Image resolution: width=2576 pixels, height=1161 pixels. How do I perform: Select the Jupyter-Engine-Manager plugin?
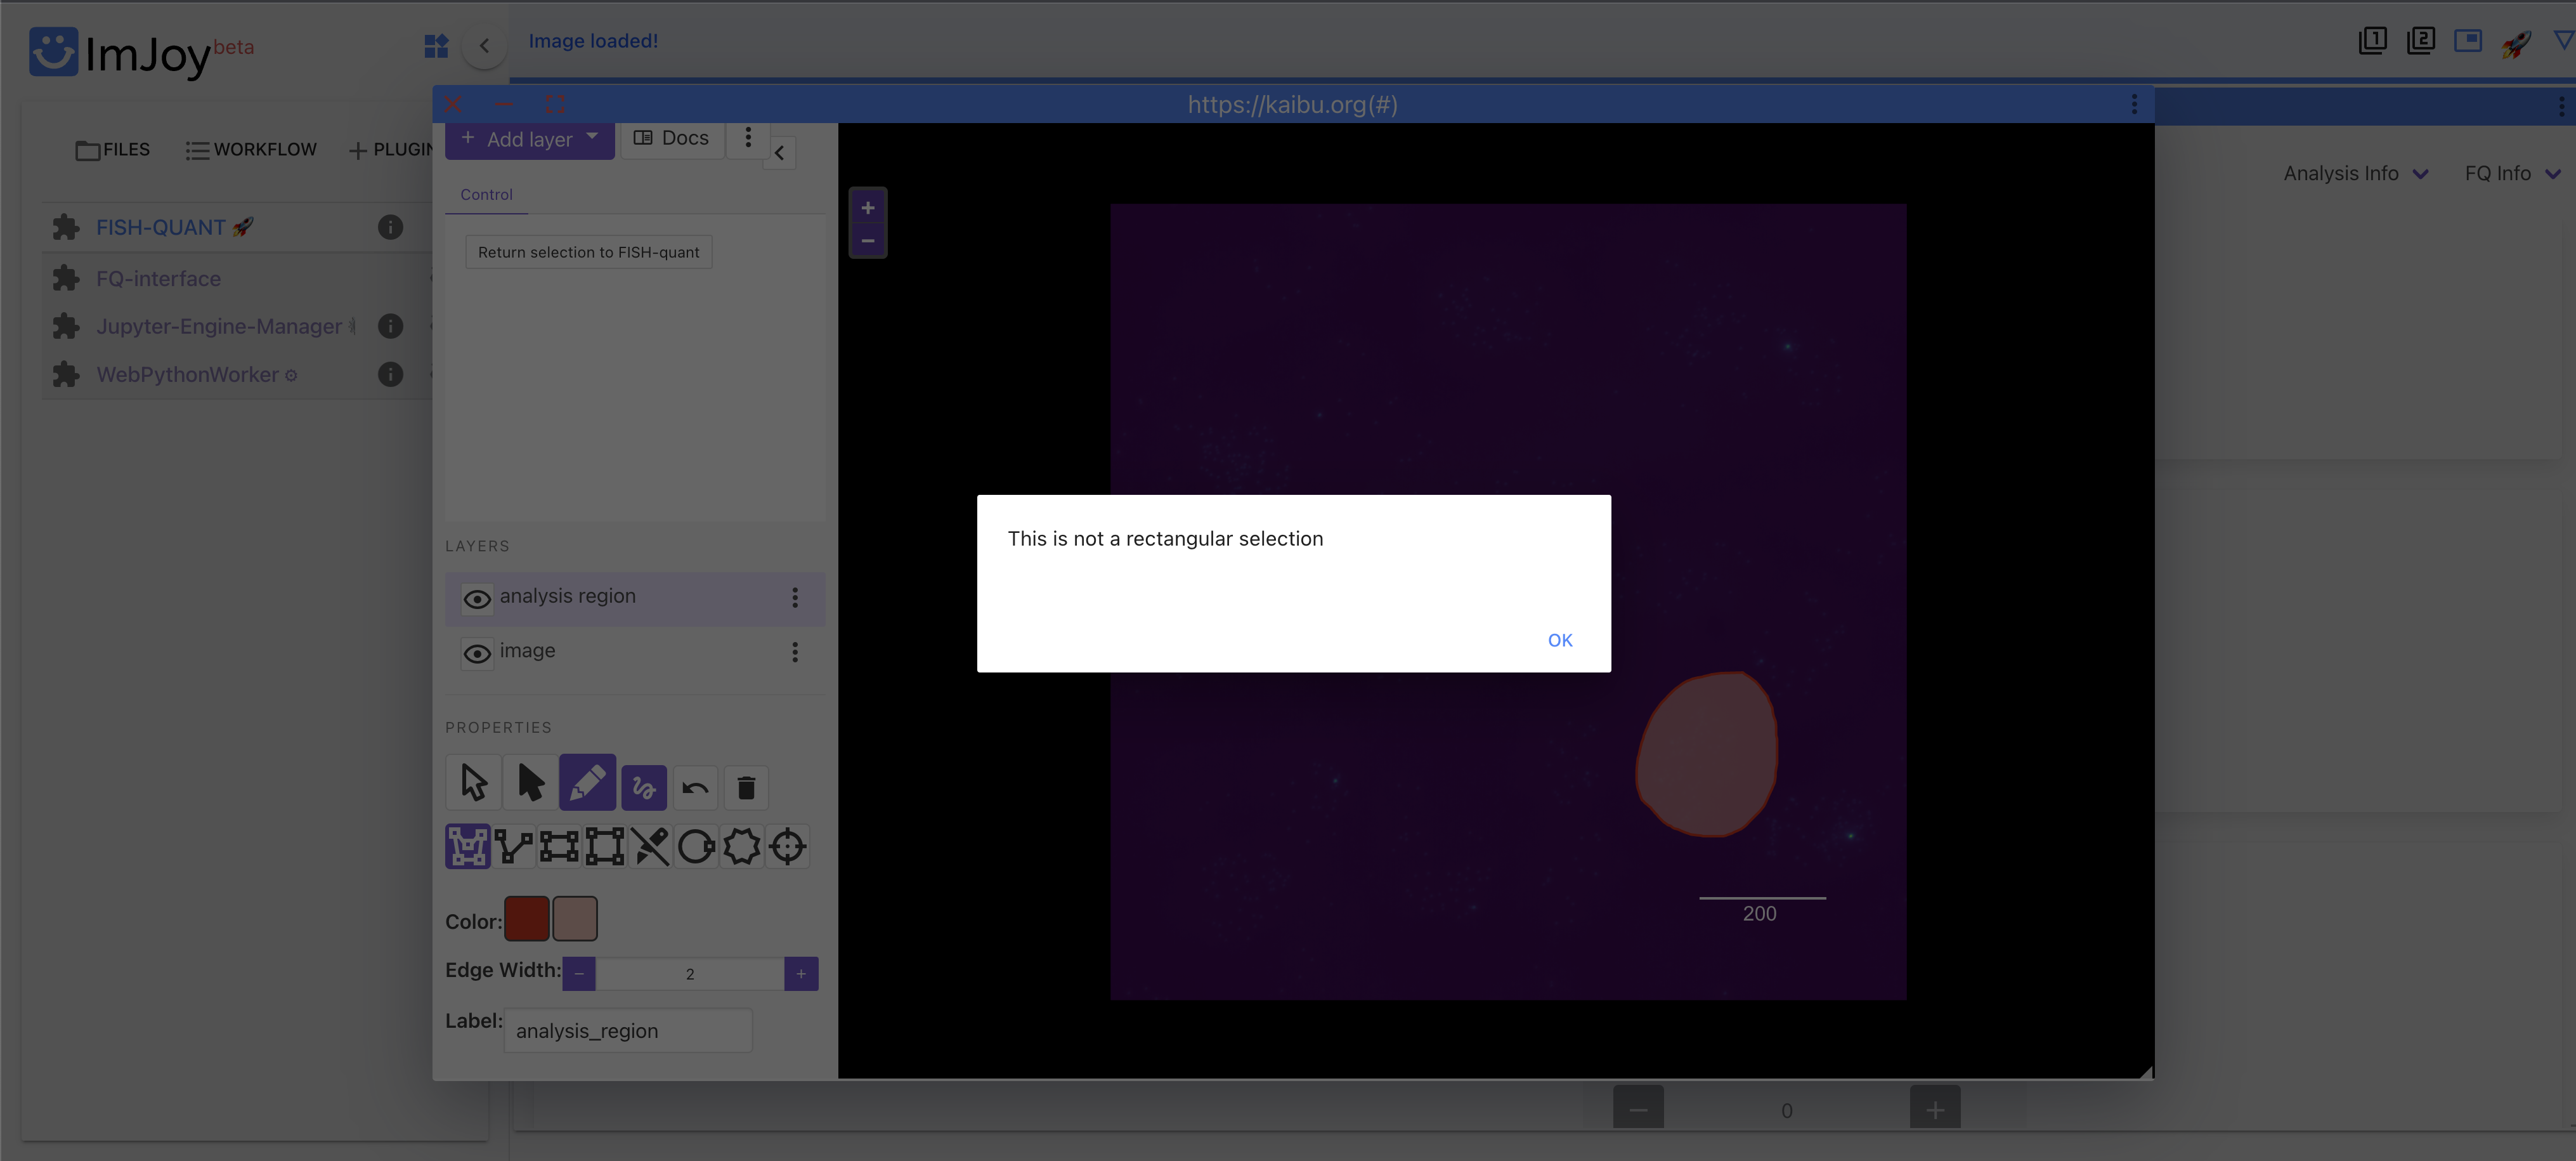(x=219, y=327)
